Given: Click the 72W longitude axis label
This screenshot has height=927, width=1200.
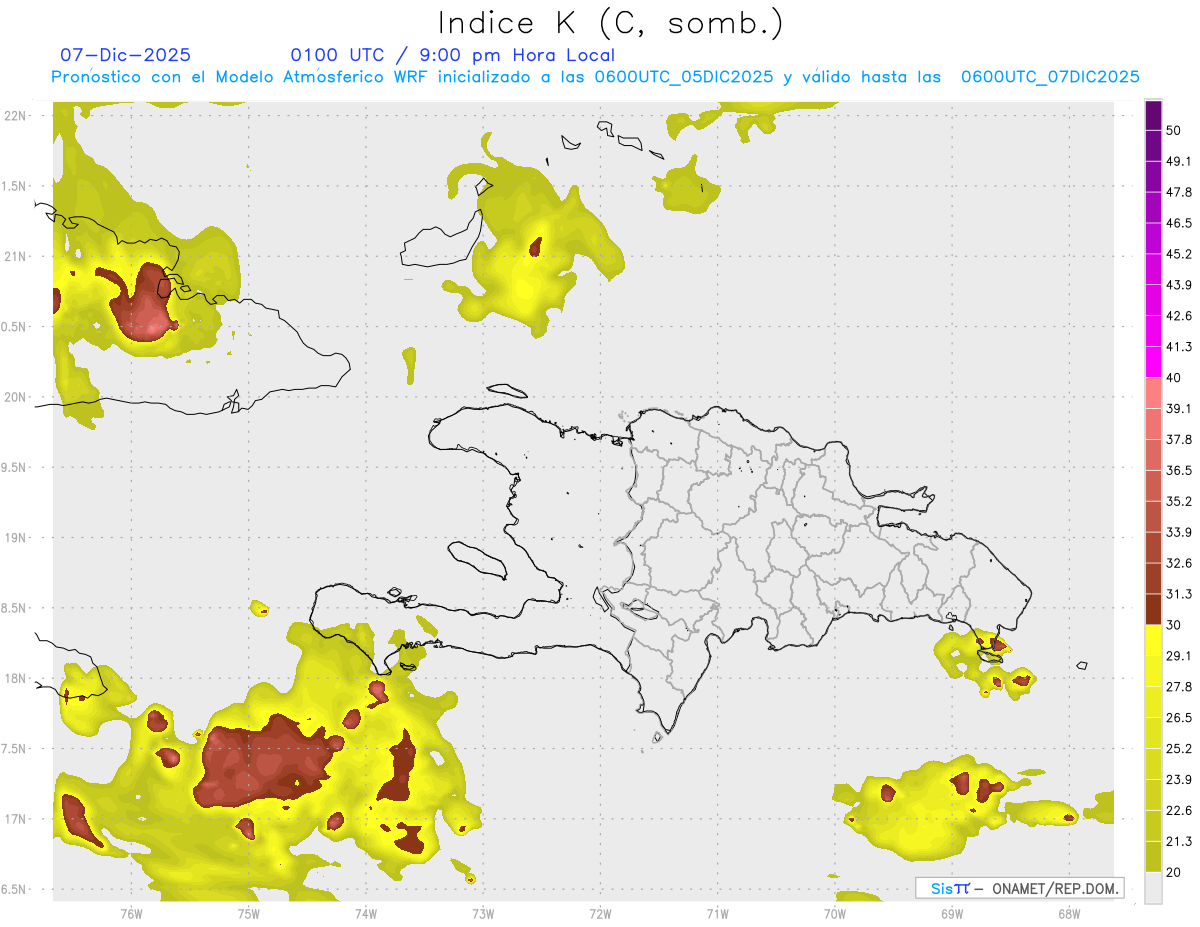Looking at the screenshot, I should click(x=600, y=913).
